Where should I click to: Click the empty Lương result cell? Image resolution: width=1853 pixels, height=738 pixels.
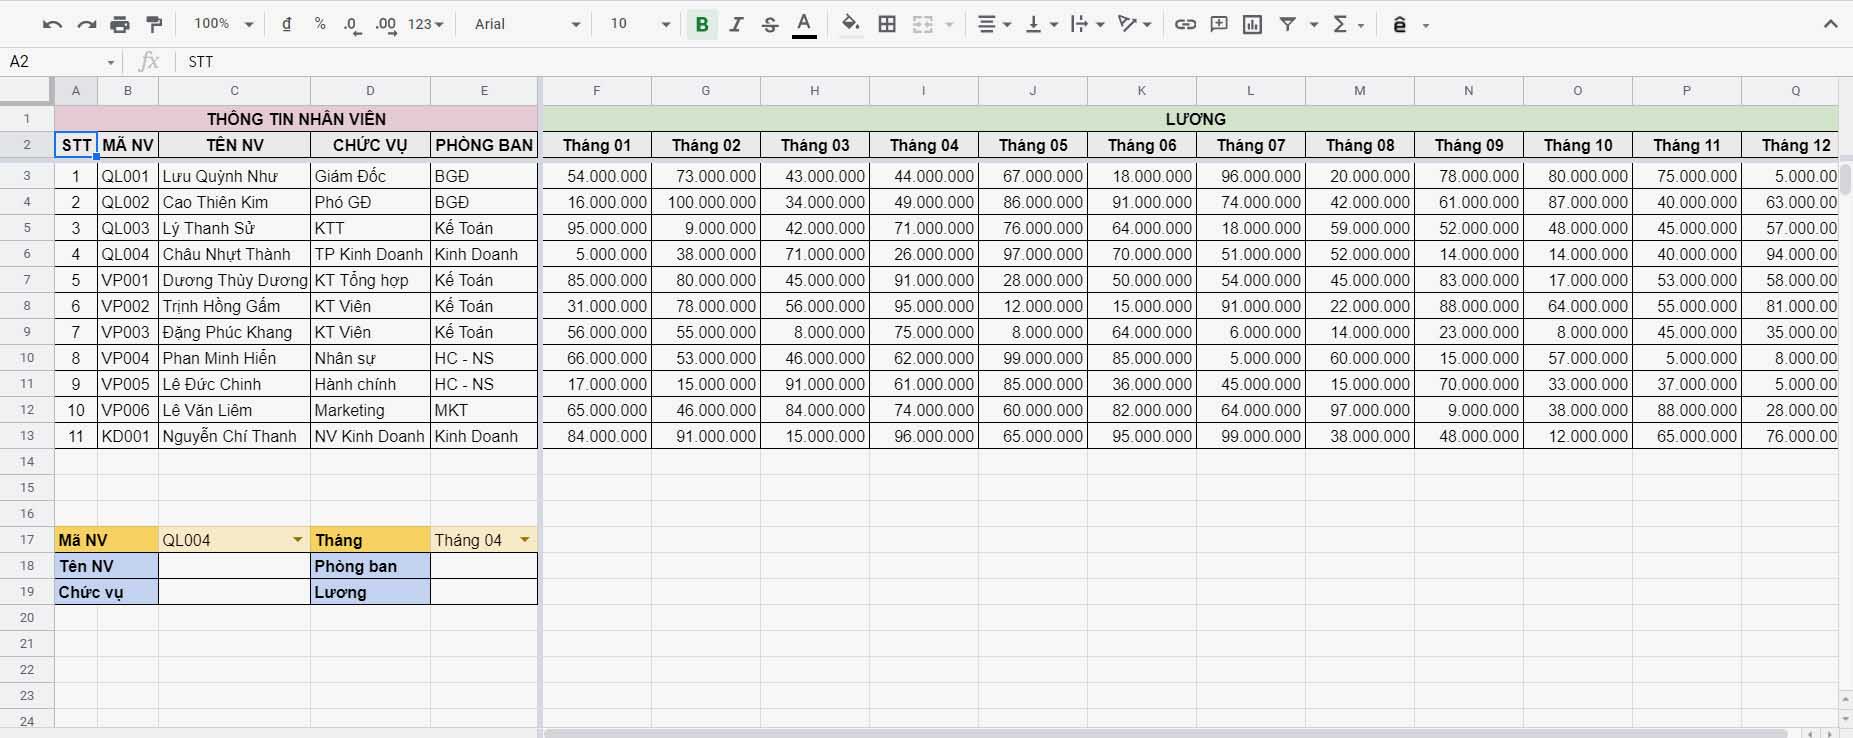[484, 592]
